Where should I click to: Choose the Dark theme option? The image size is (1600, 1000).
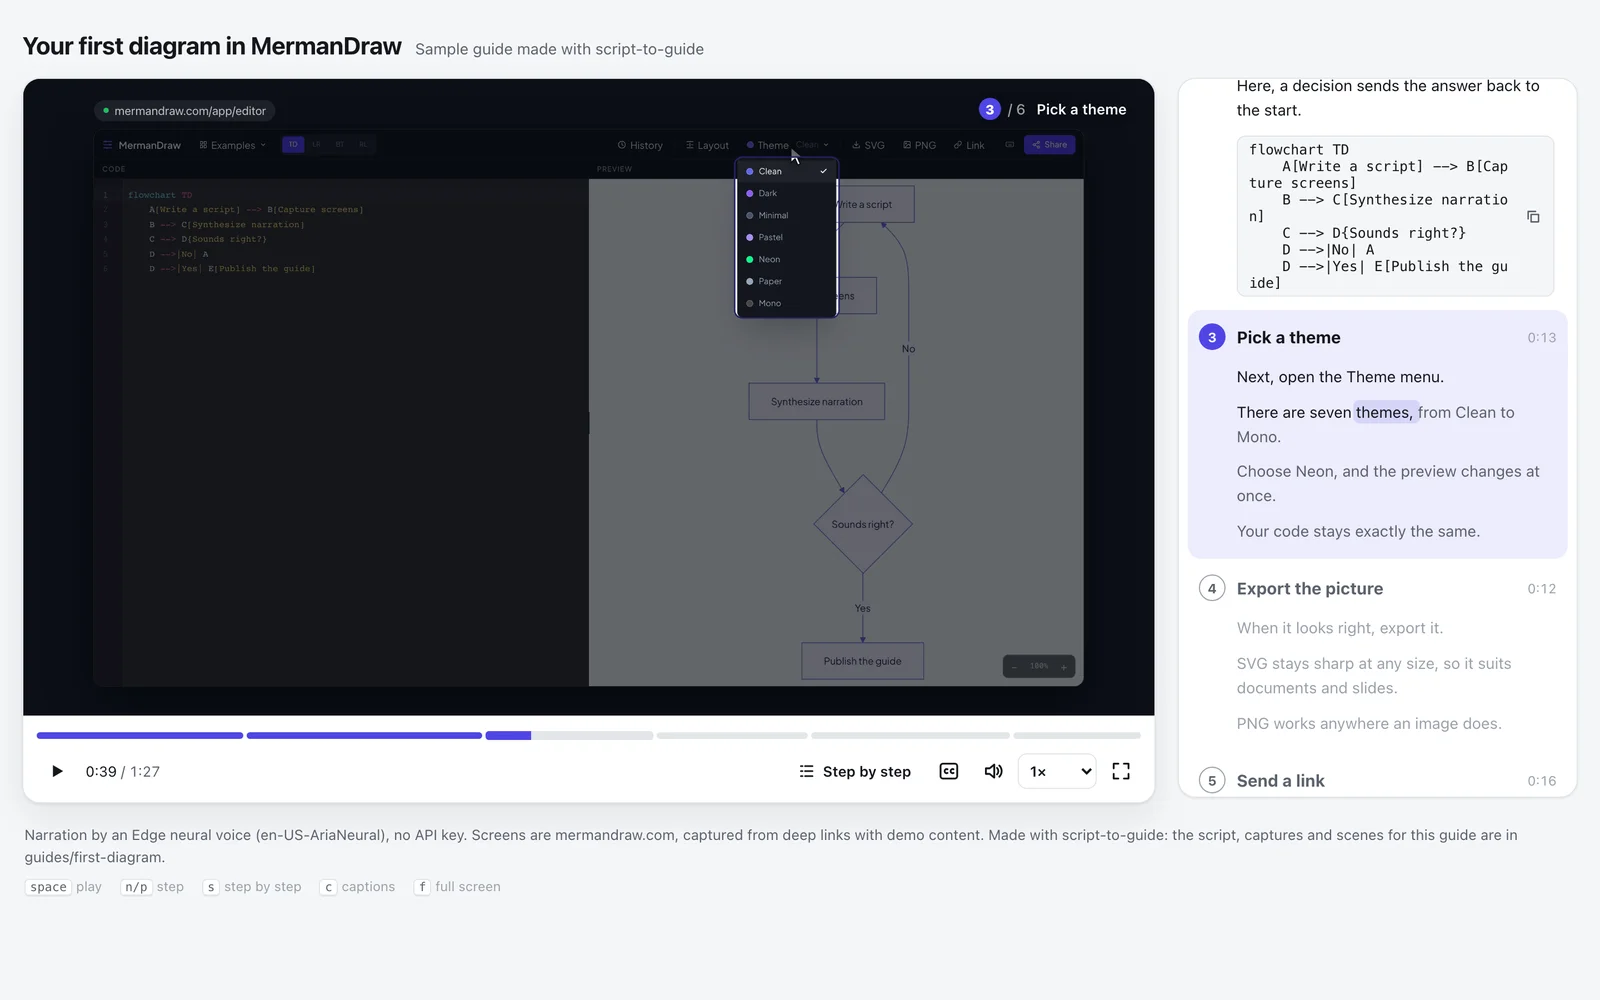coord(786,193)
